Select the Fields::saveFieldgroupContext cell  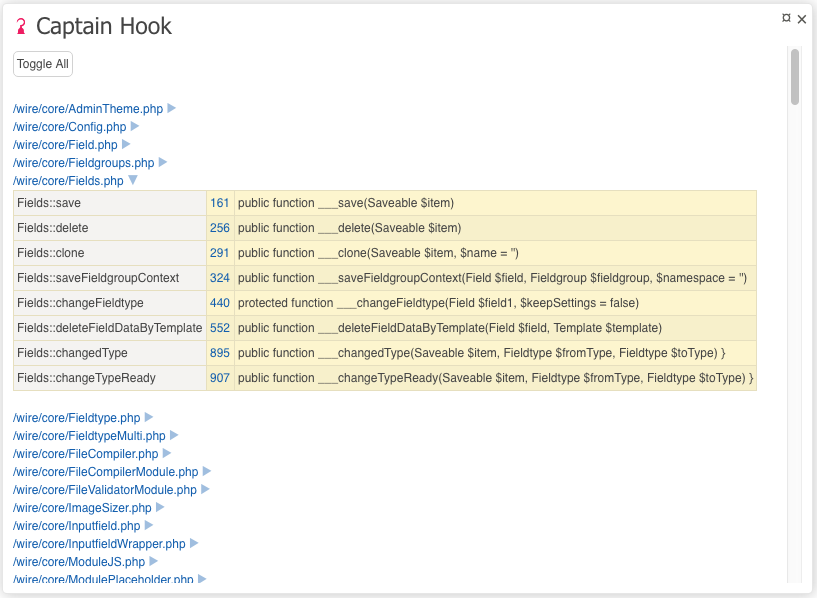coord(110,278)
